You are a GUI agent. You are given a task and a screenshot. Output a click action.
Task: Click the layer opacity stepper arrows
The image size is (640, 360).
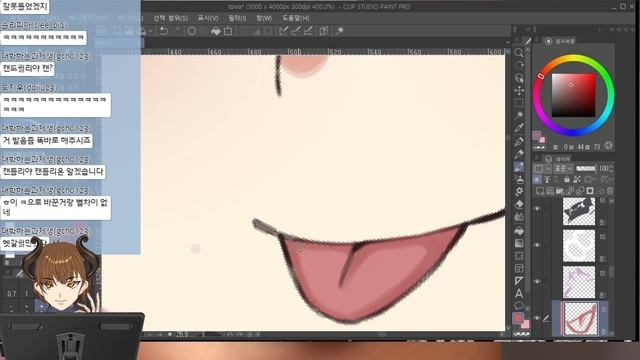(x=611, y=169)
